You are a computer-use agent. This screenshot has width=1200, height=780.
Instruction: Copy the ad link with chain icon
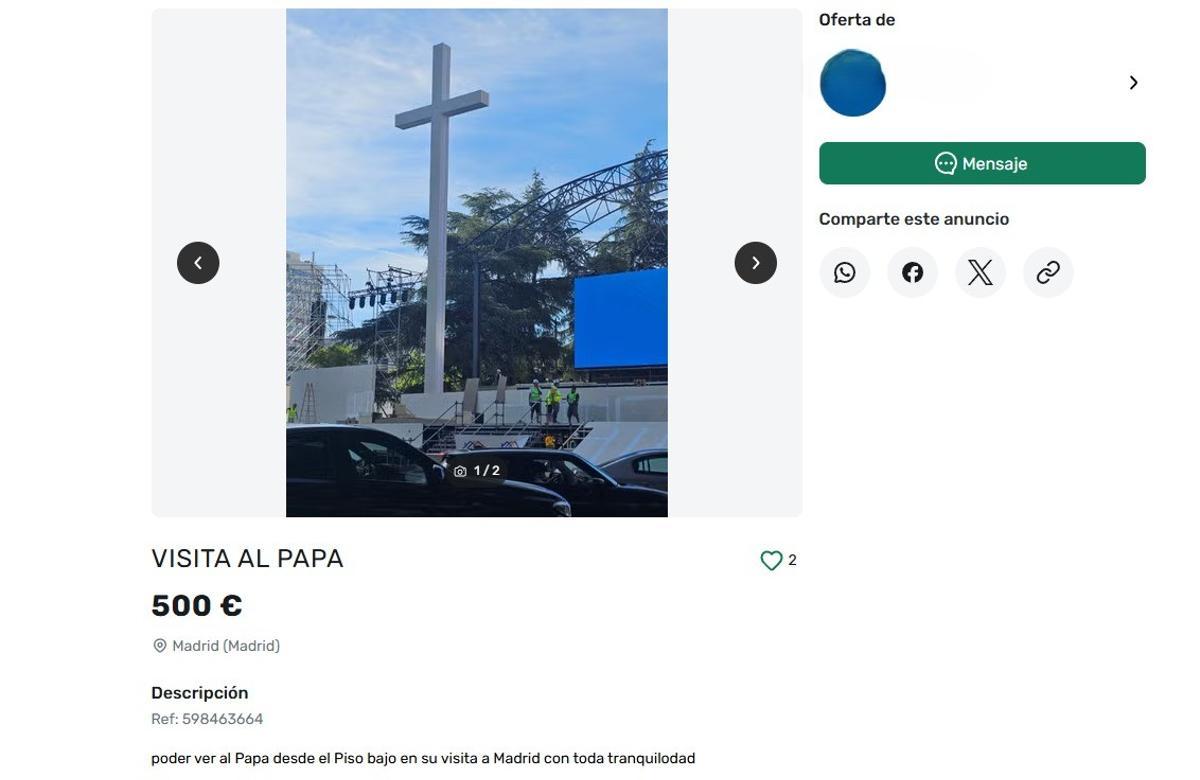click(x=1048, y=272)
